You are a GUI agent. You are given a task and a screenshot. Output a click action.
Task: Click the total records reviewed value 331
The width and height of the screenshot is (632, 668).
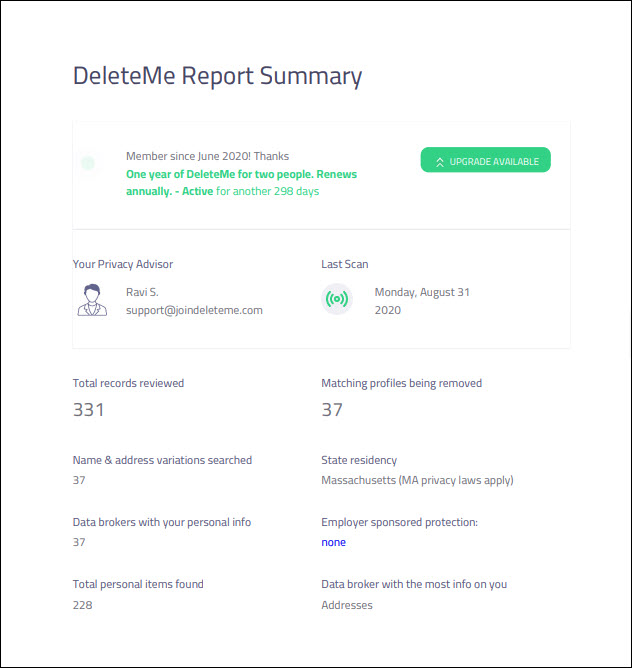88,410
